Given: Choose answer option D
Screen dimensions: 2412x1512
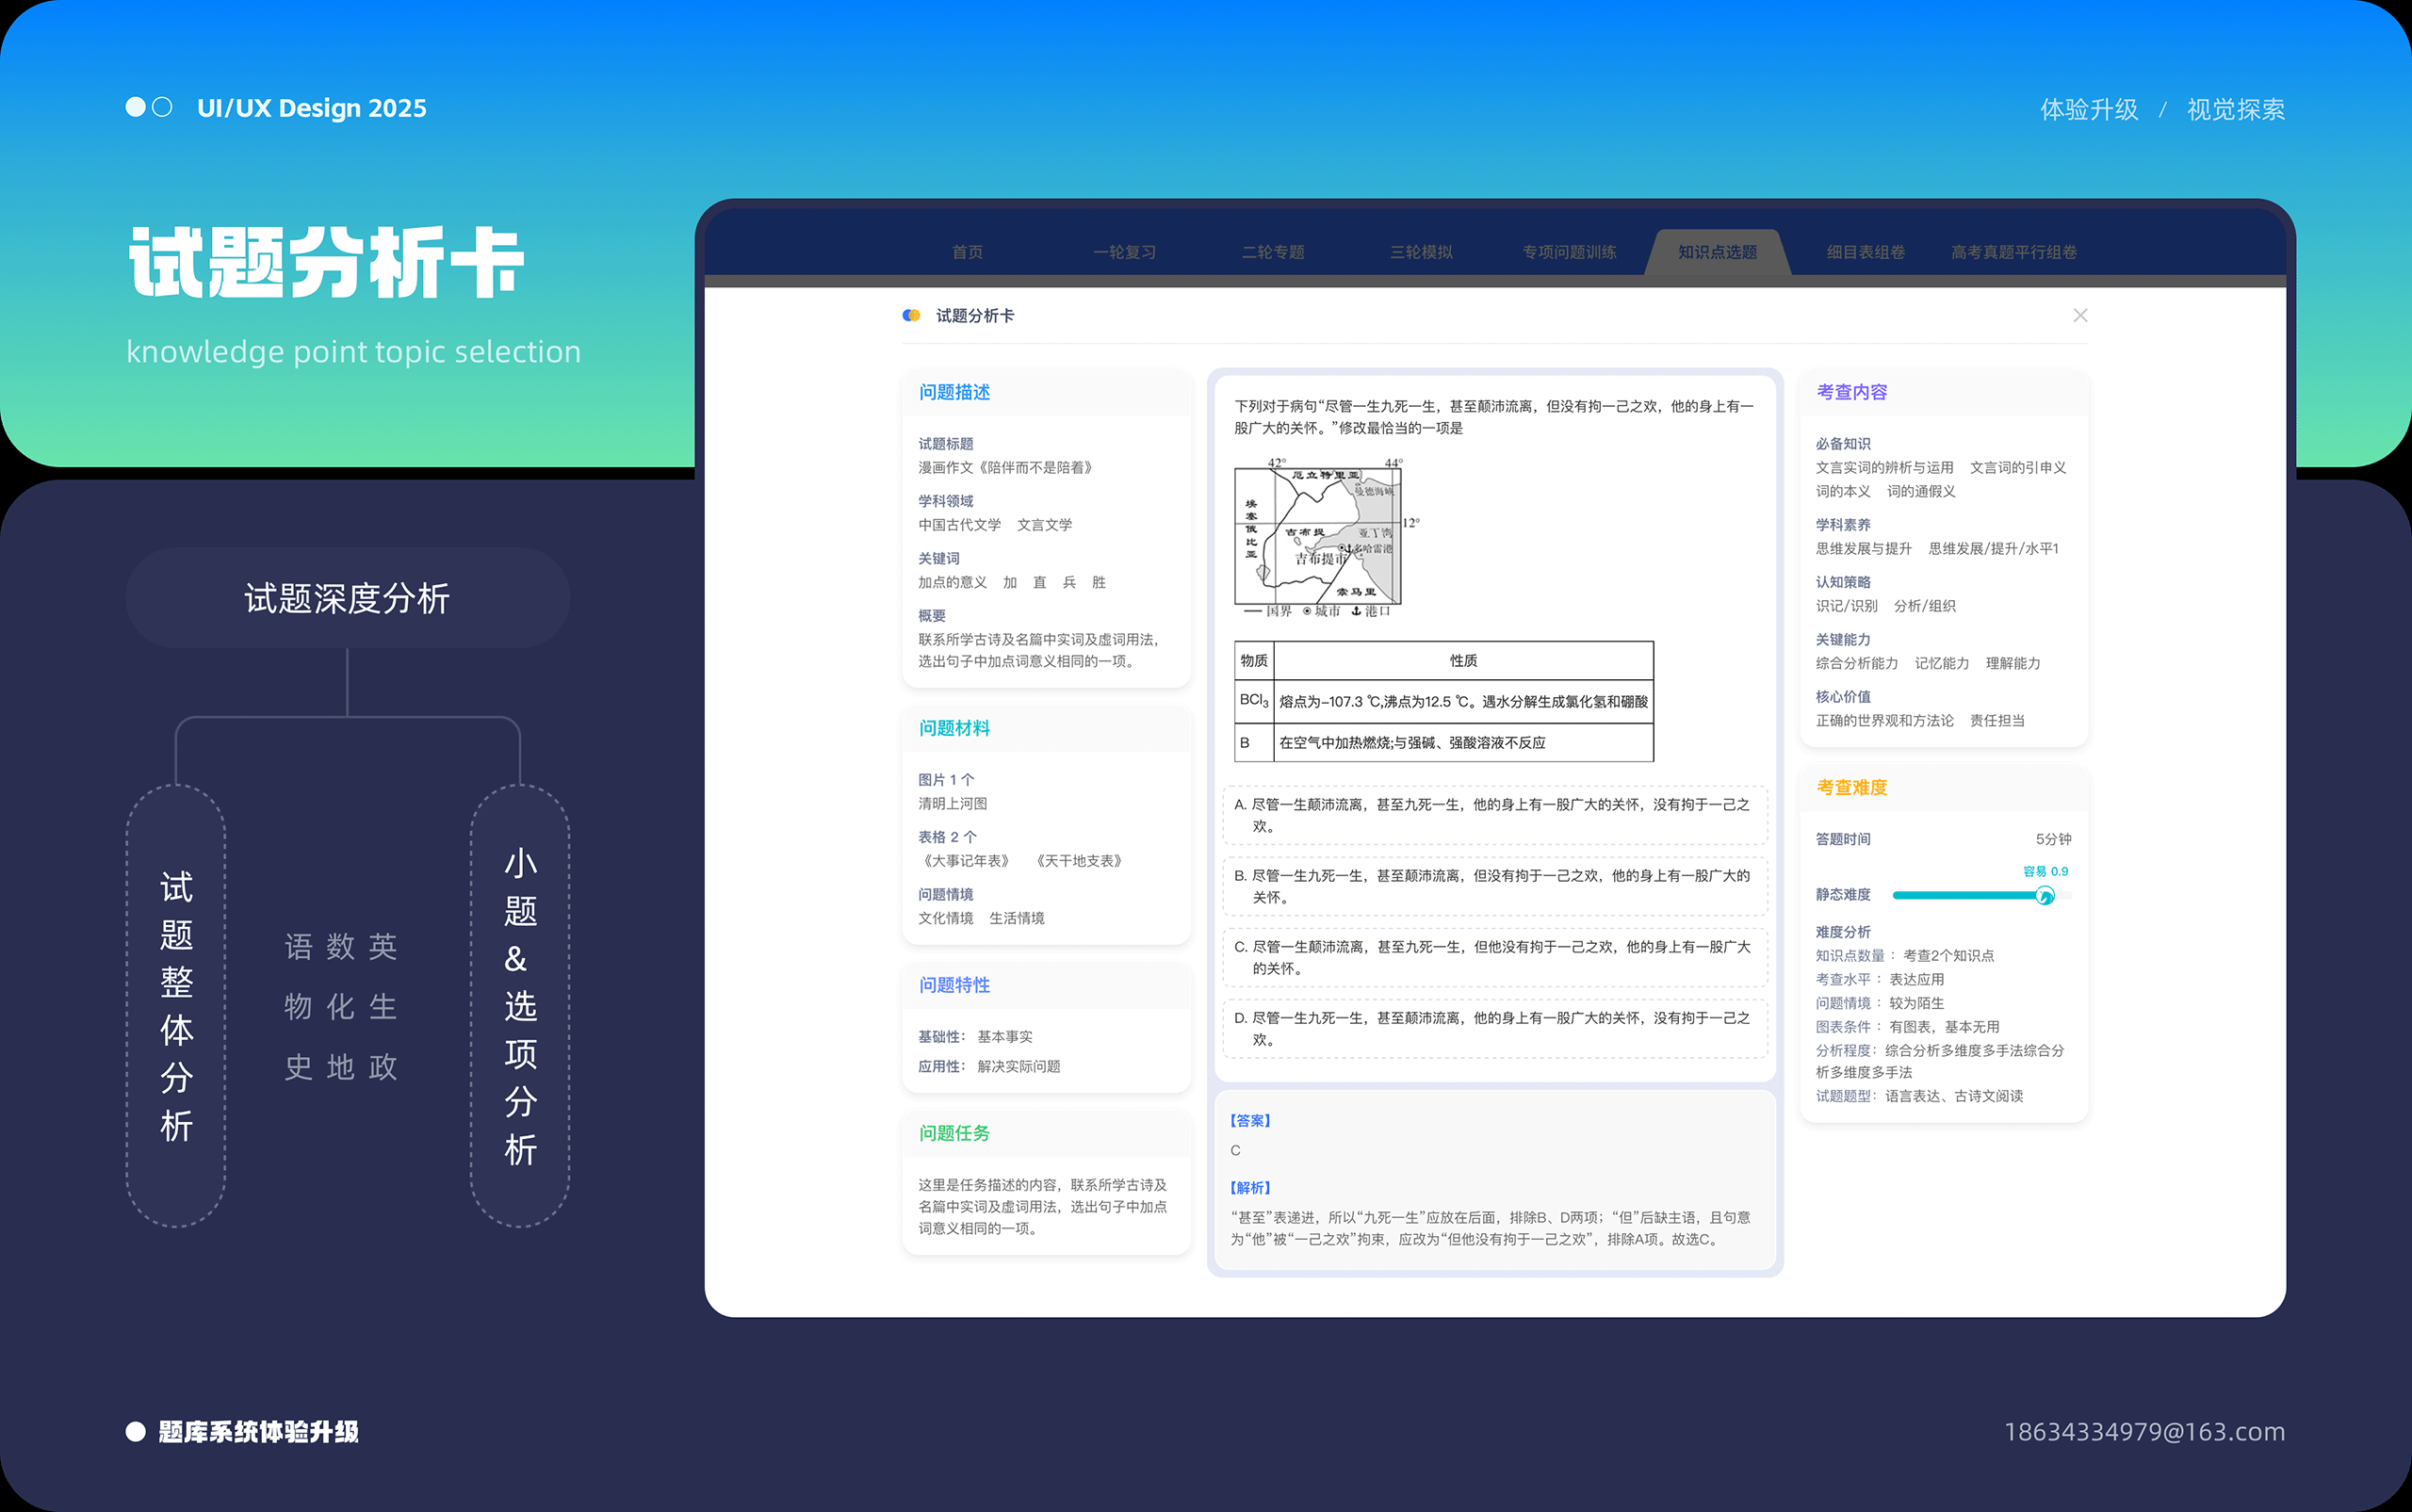Looking at the screenshot, I should pyautogui.click(x=1494, y=1028).
